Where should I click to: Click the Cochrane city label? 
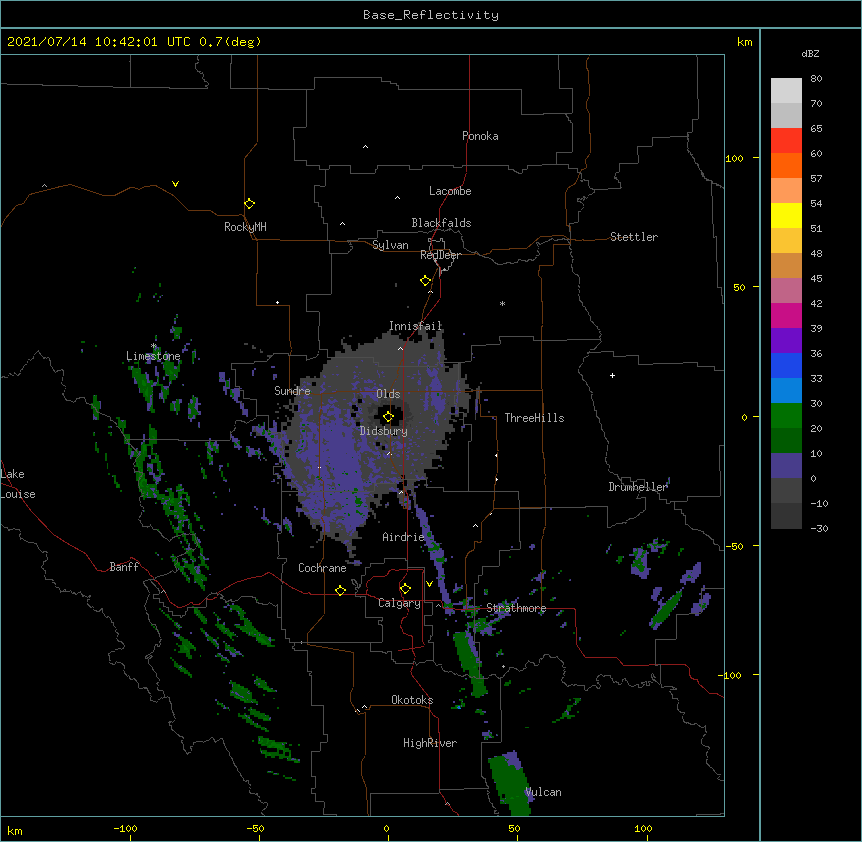tap(322, 568)
